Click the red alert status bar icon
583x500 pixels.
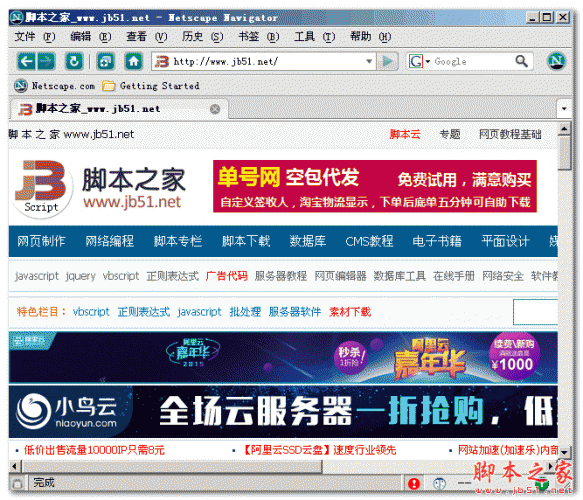[414, 484]
